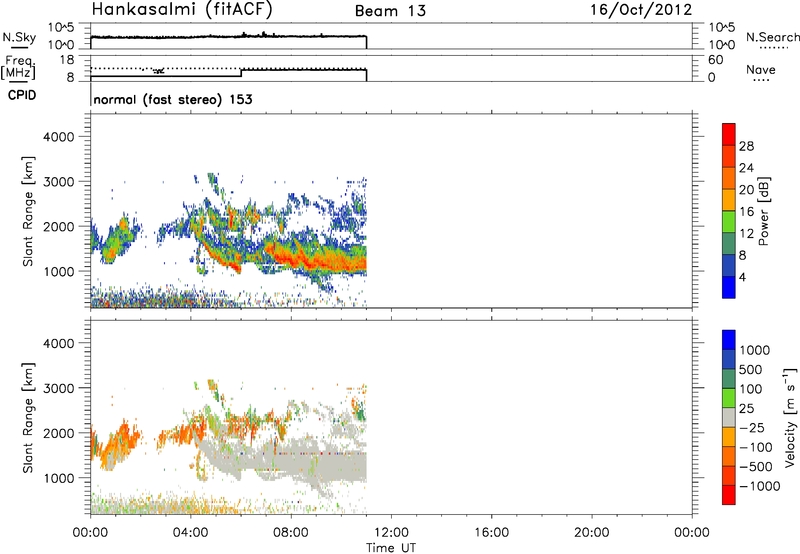Image resolution: width=800 pixels, height=554 pixels.
Task: Click the '04:00' time tick label
Action: click(x=190, y=533)
